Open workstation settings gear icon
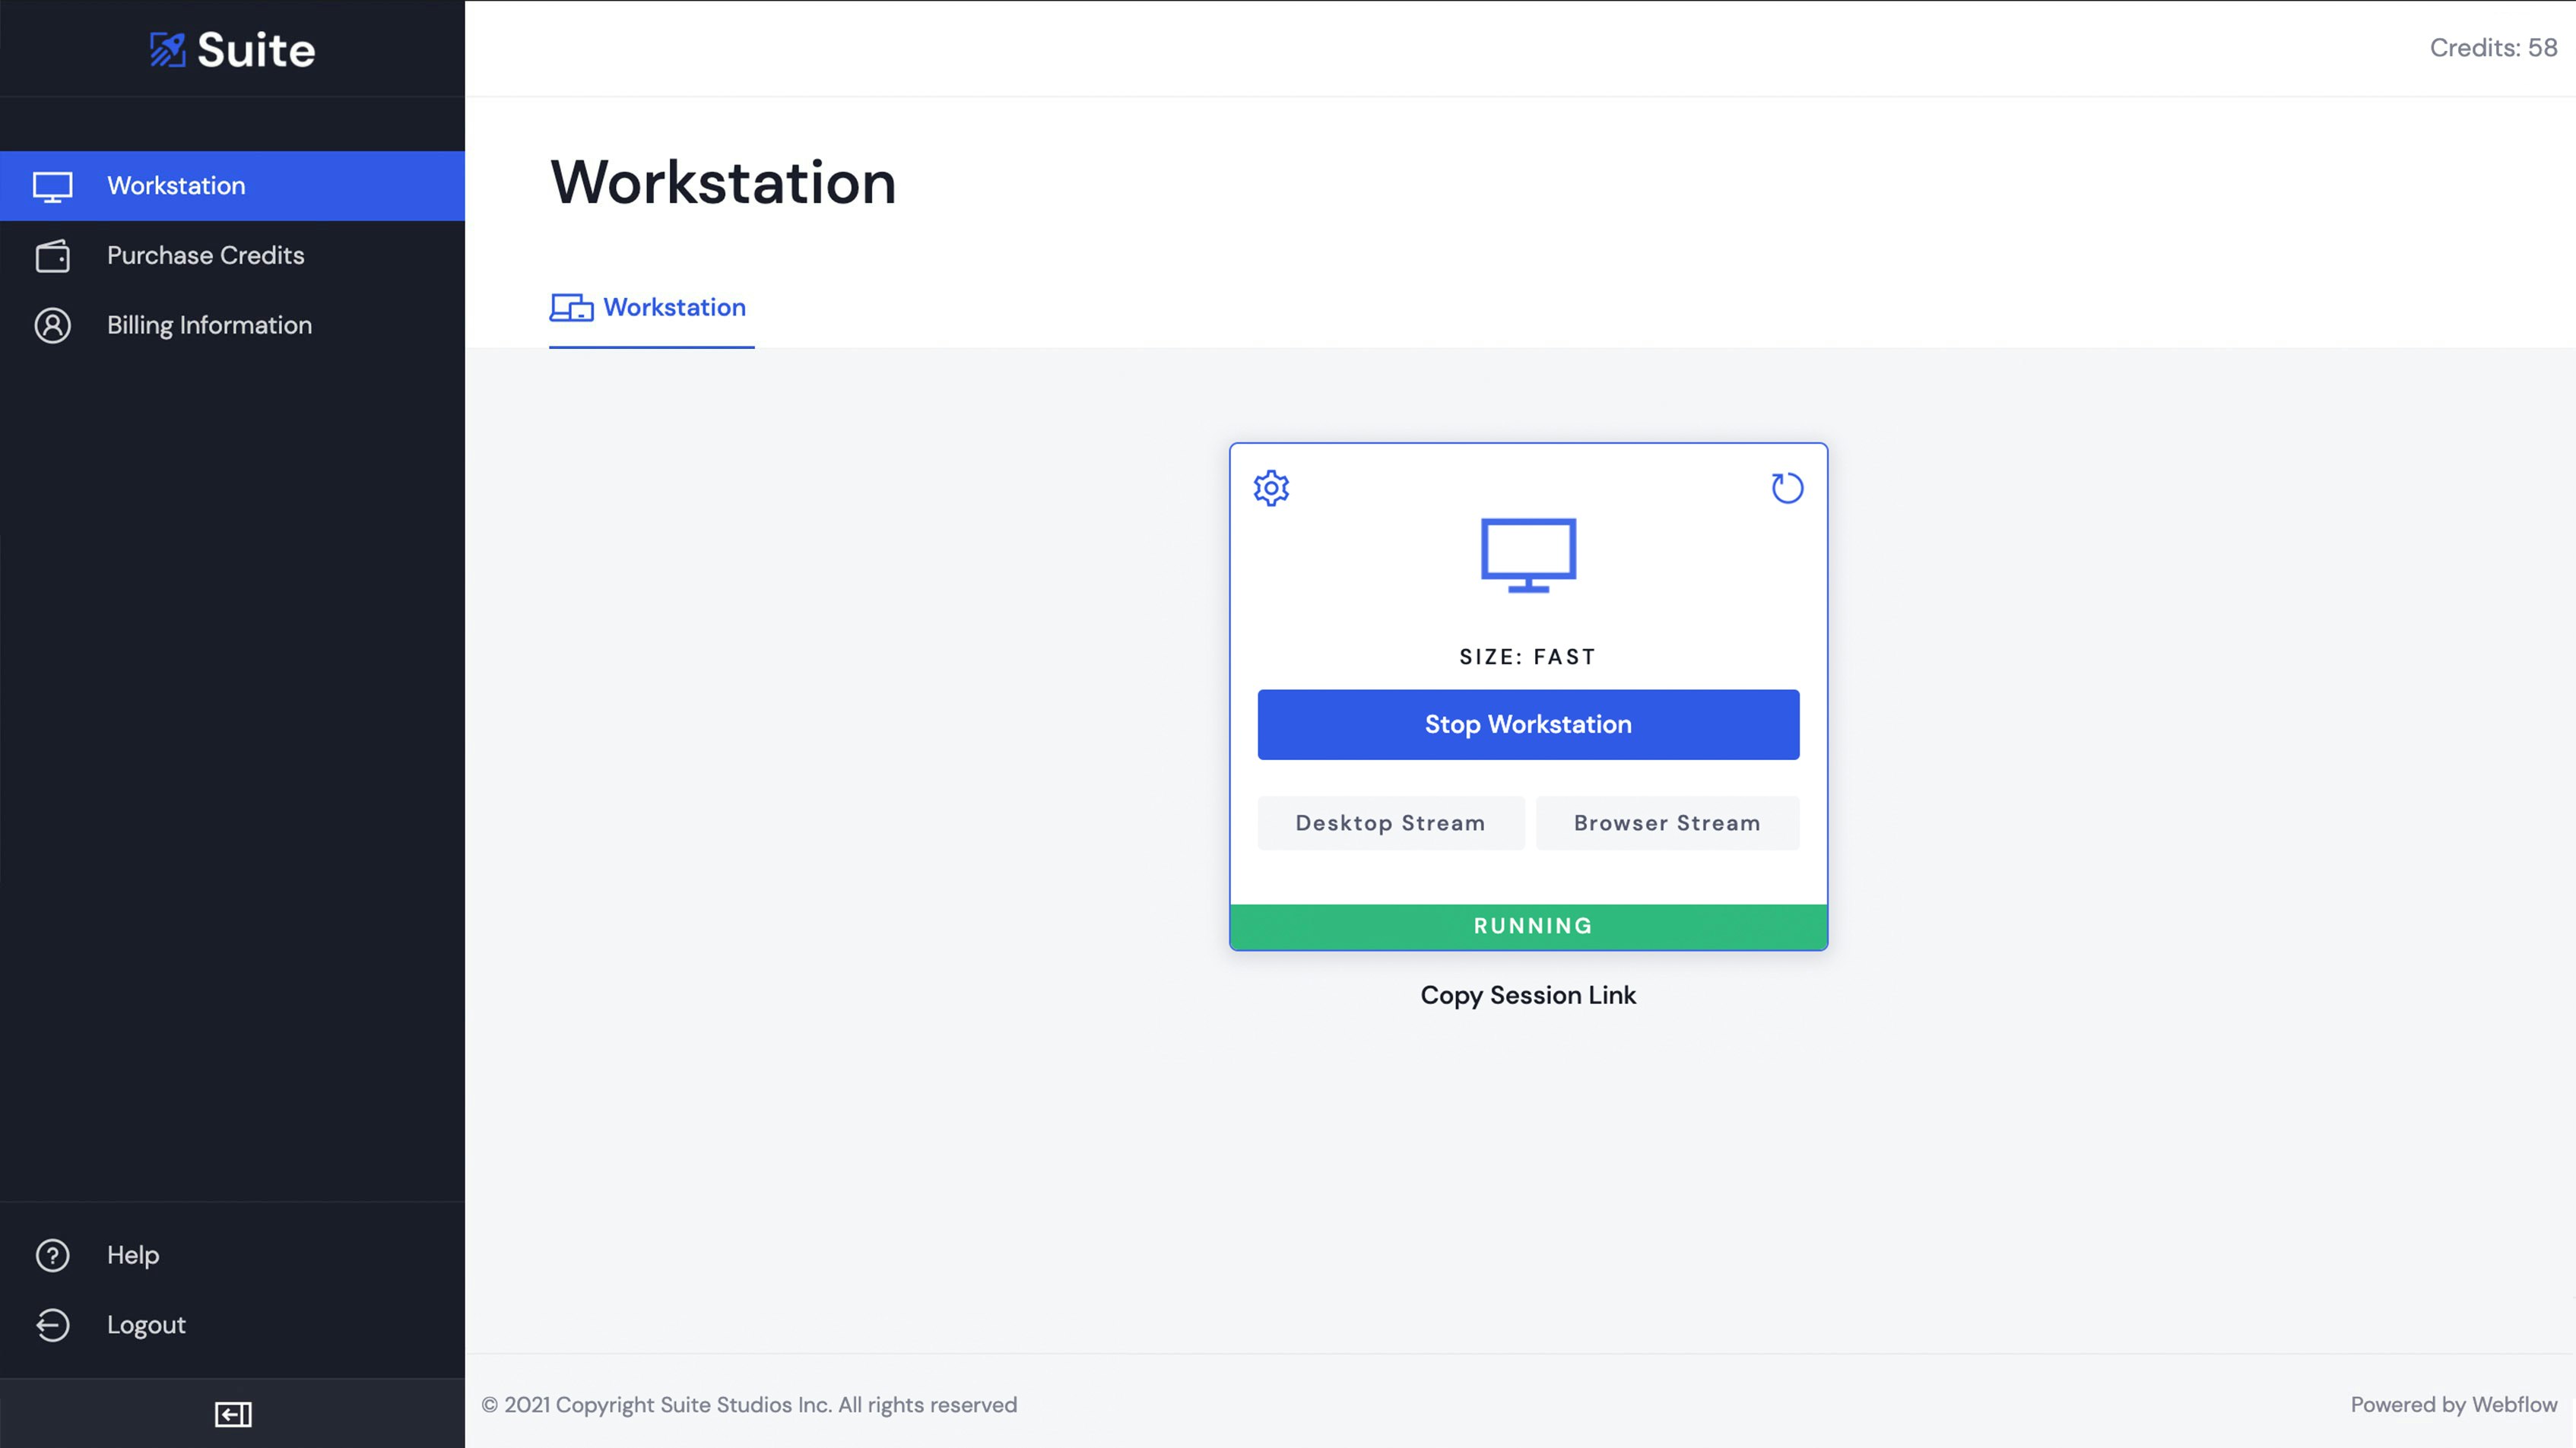The height and width of the screenshot is (1448, 2576). (x=1271, y=488)
